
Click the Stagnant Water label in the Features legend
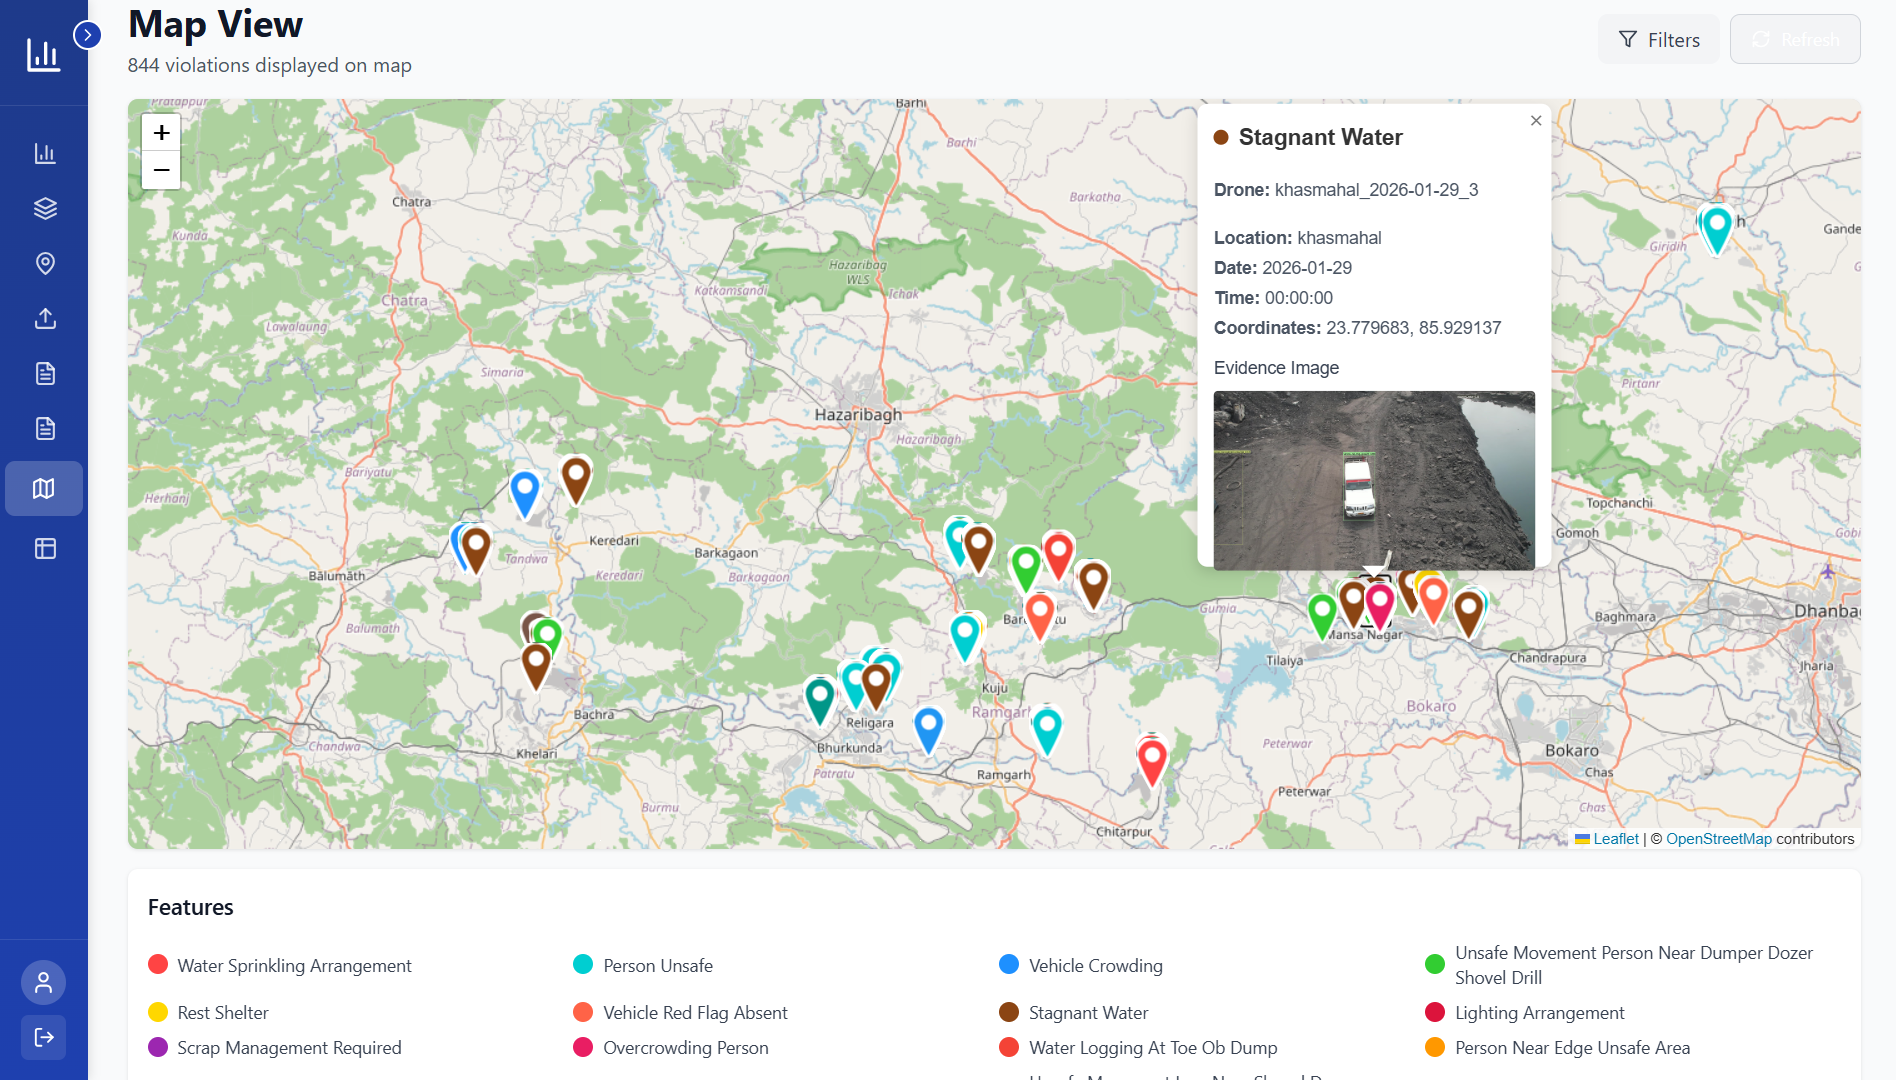click(x=1088, y=1012)
